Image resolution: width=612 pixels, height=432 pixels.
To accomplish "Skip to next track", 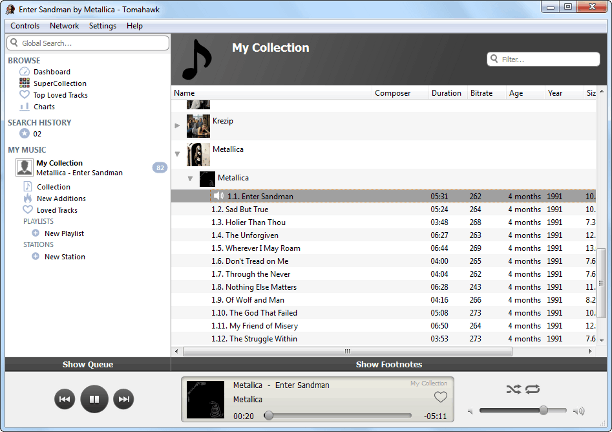I will (124, 399).
